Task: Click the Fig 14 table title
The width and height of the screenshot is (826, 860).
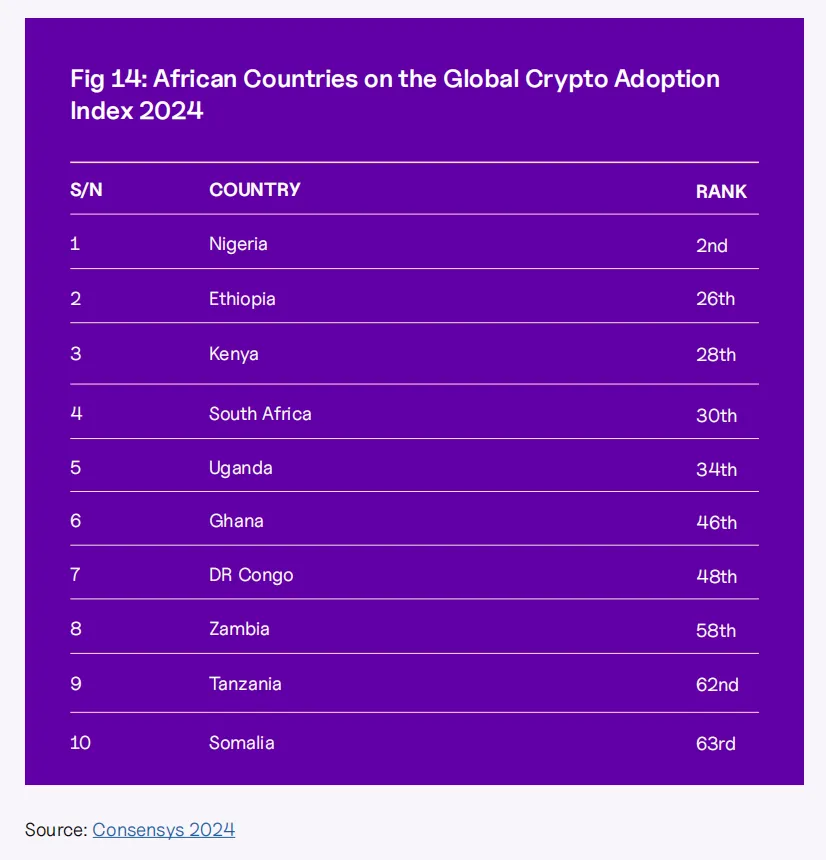Action: (394, 94)
